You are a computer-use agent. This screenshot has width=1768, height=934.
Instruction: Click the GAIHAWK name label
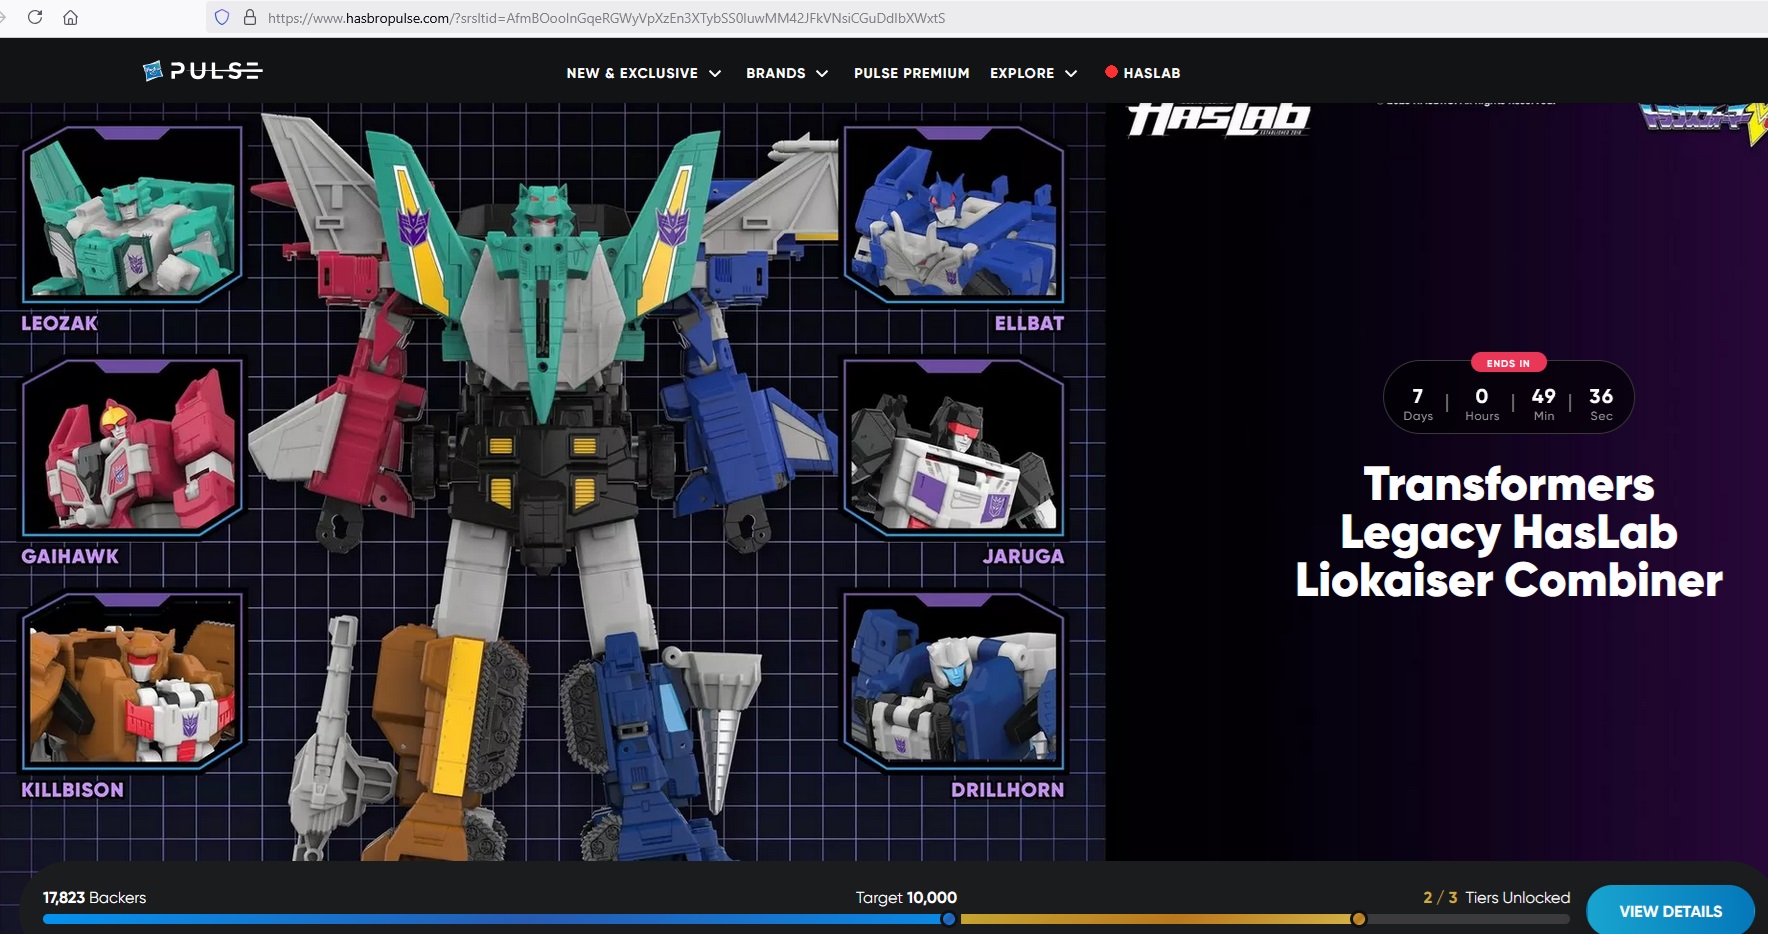pyautogui.click(x=70, y=556)
